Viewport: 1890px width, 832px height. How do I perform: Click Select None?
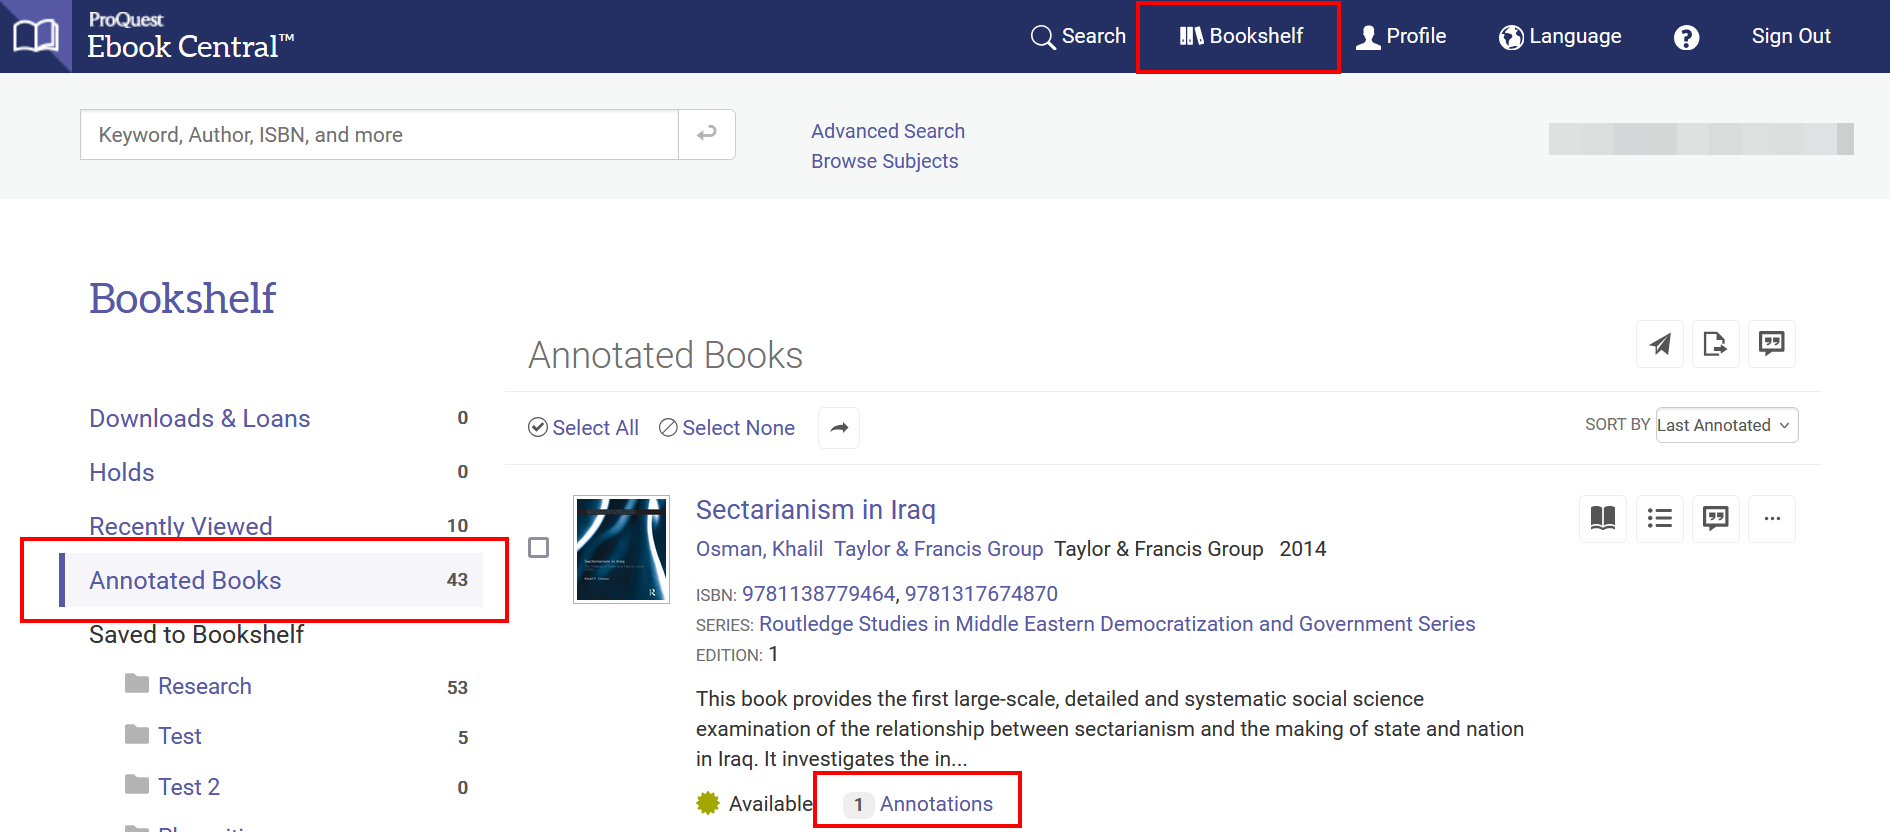pyautogui.click(x=727, y=428)
